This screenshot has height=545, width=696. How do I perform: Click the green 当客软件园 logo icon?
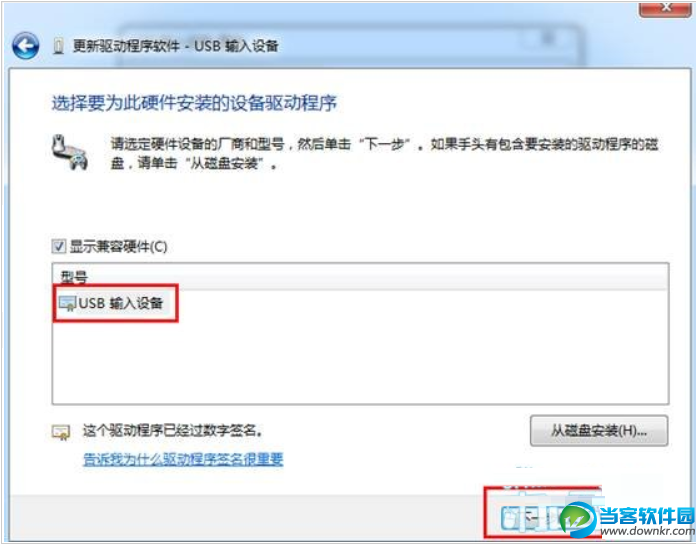578,520
